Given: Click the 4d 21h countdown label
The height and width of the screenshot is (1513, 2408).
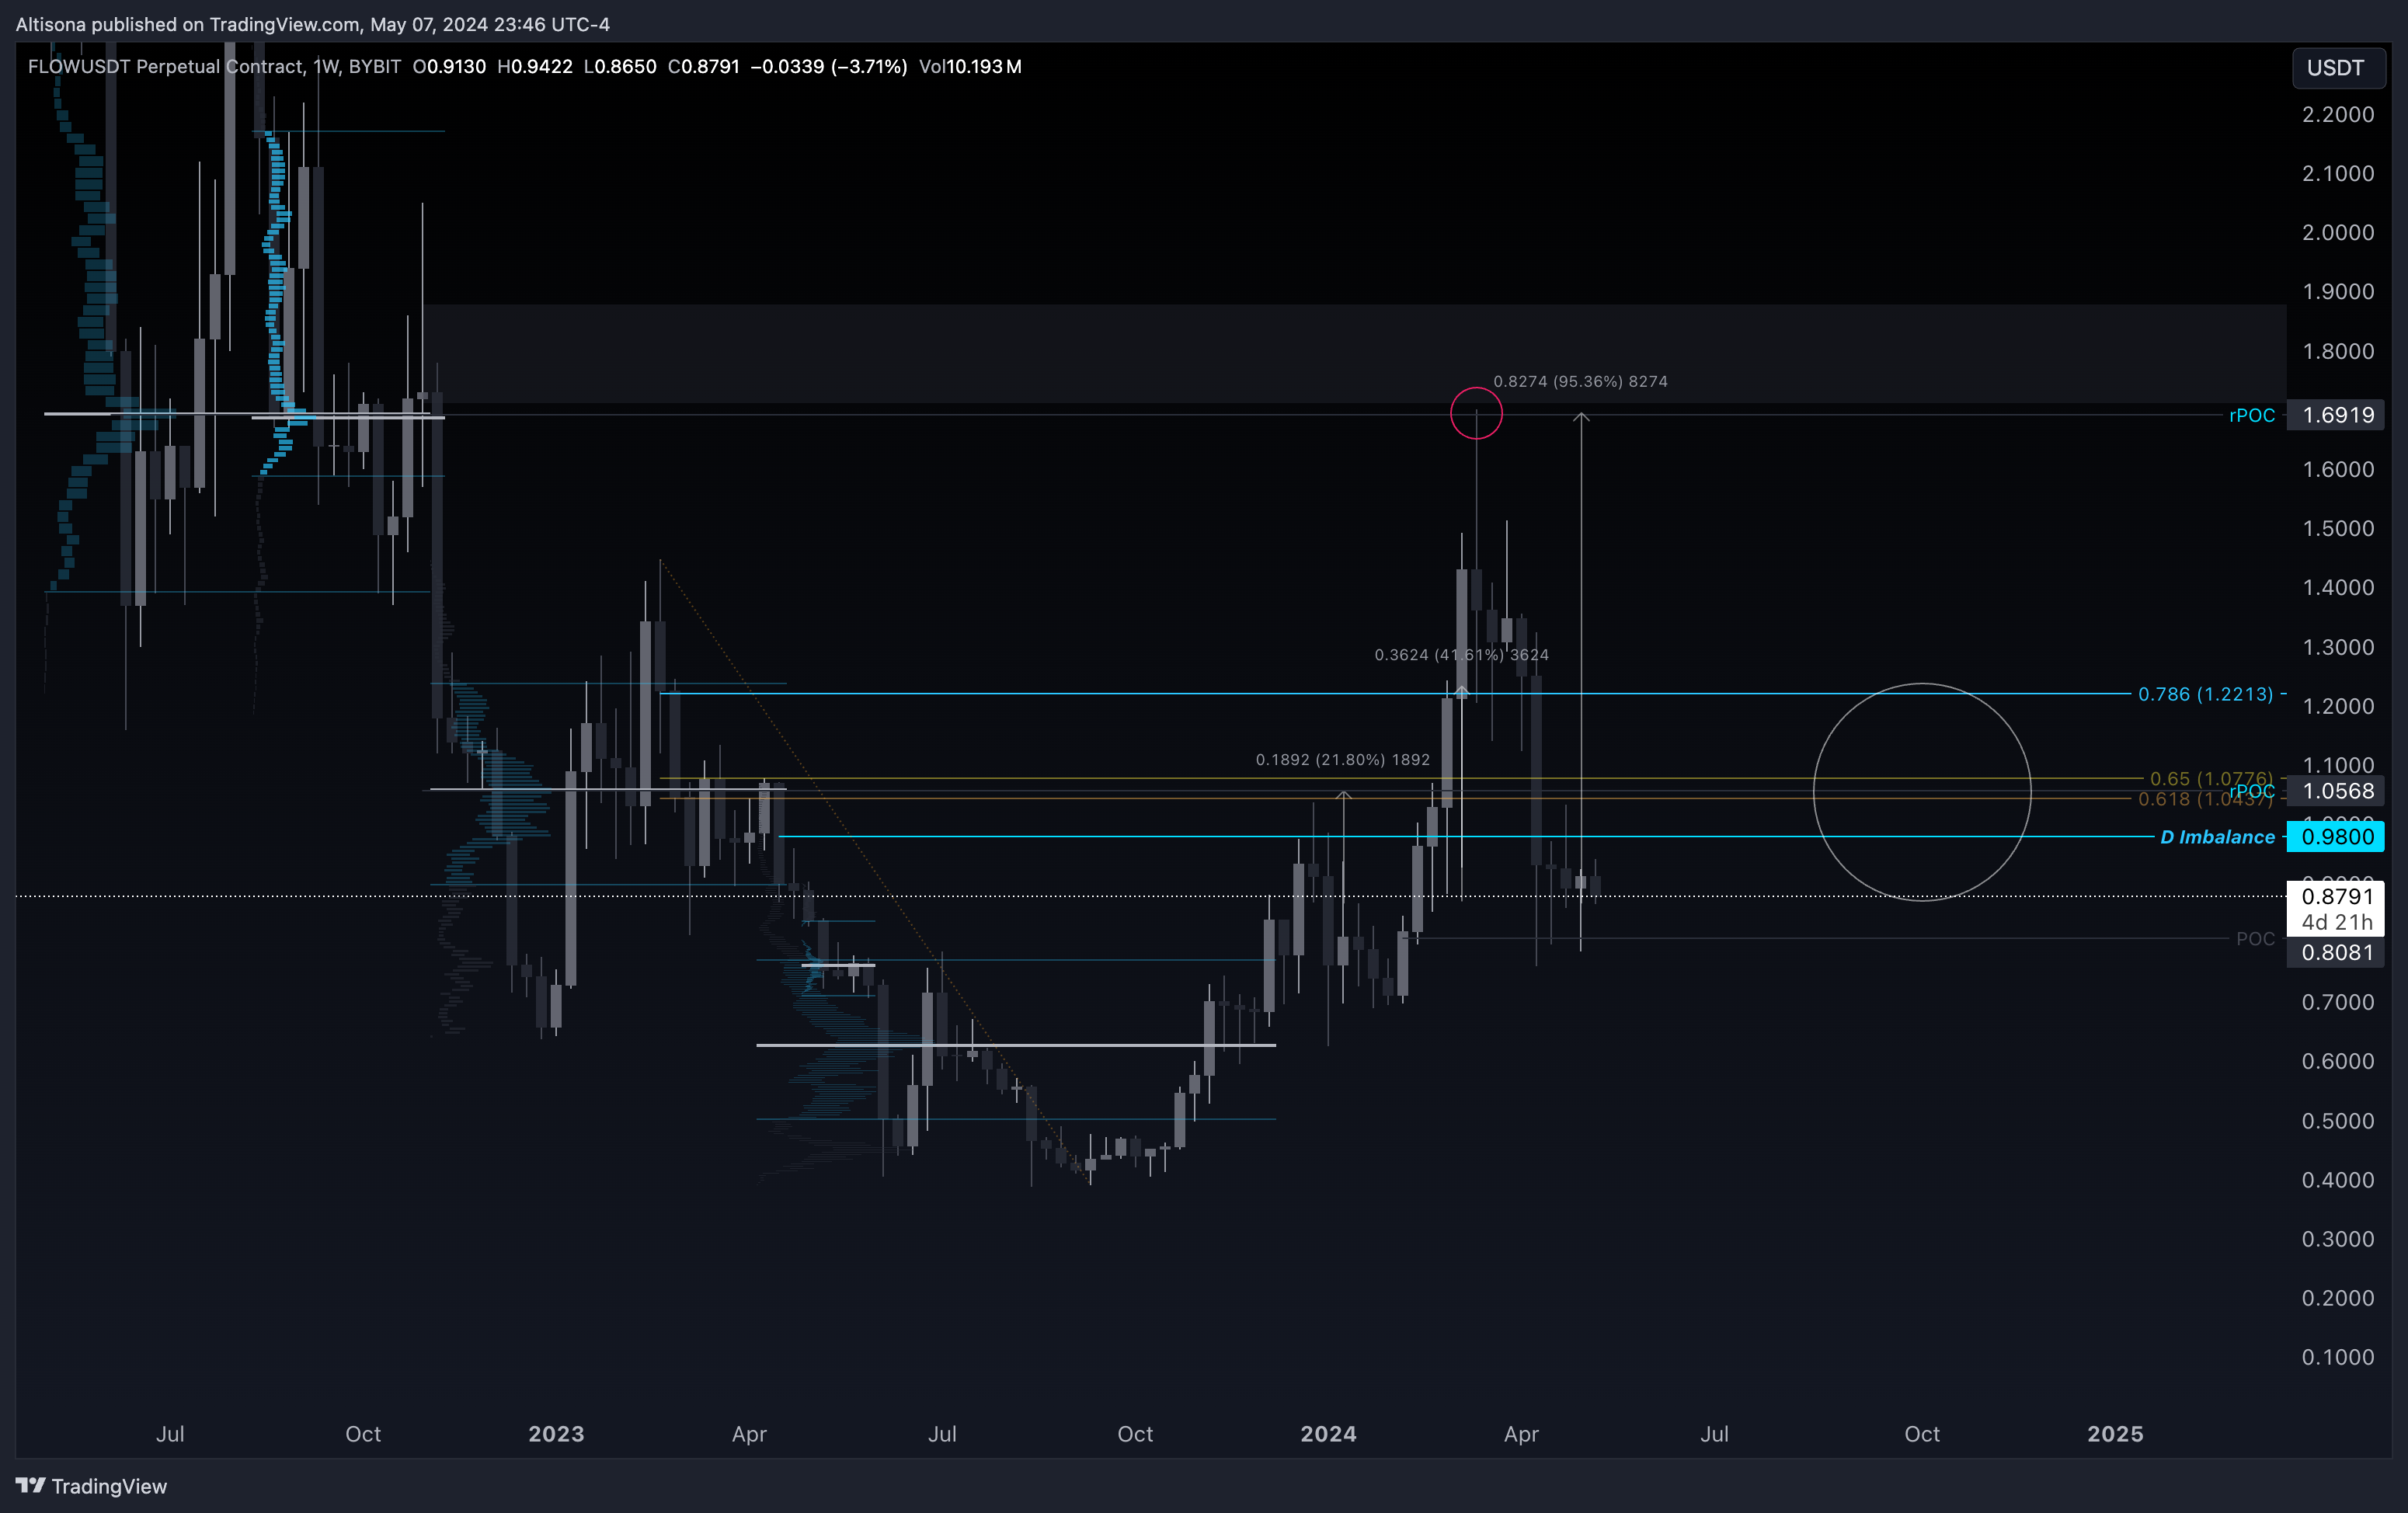Looking at the screenshot, I should click(2336, 922).
